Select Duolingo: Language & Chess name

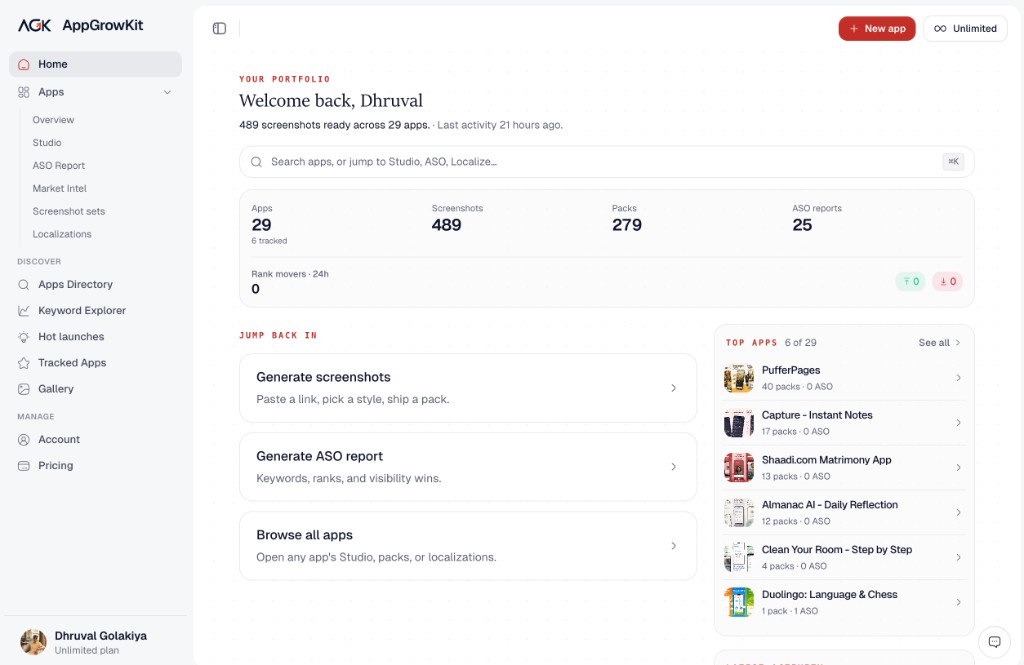click(829, 594)
